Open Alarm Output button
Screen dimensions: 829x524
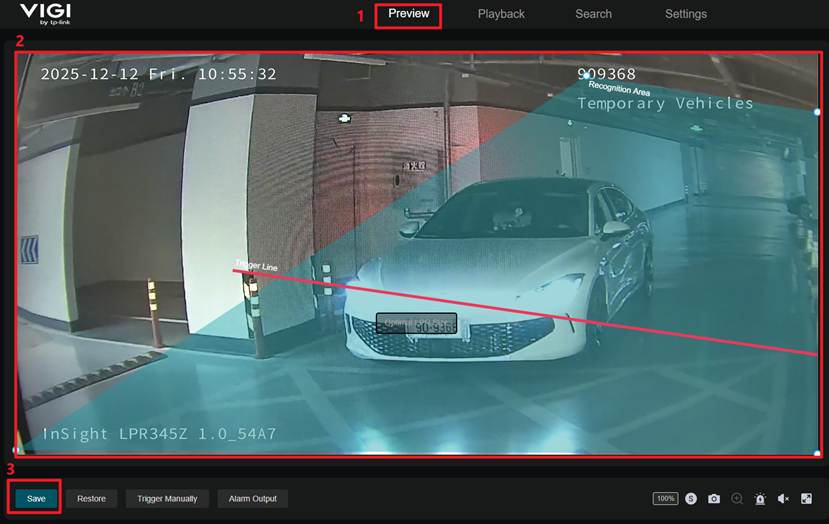[253, 499]
